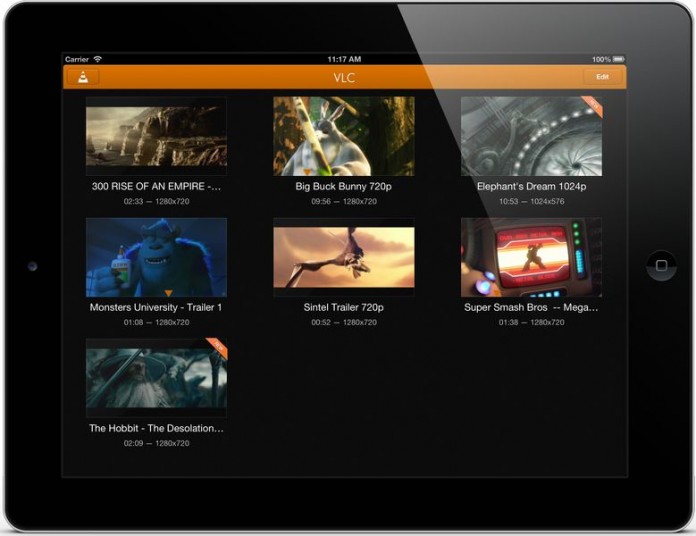This screenshot has height=536, width=696.
Task: Play the Big Buck Bunny 720p video thumbnail
Action: click(x=343, y=135)
